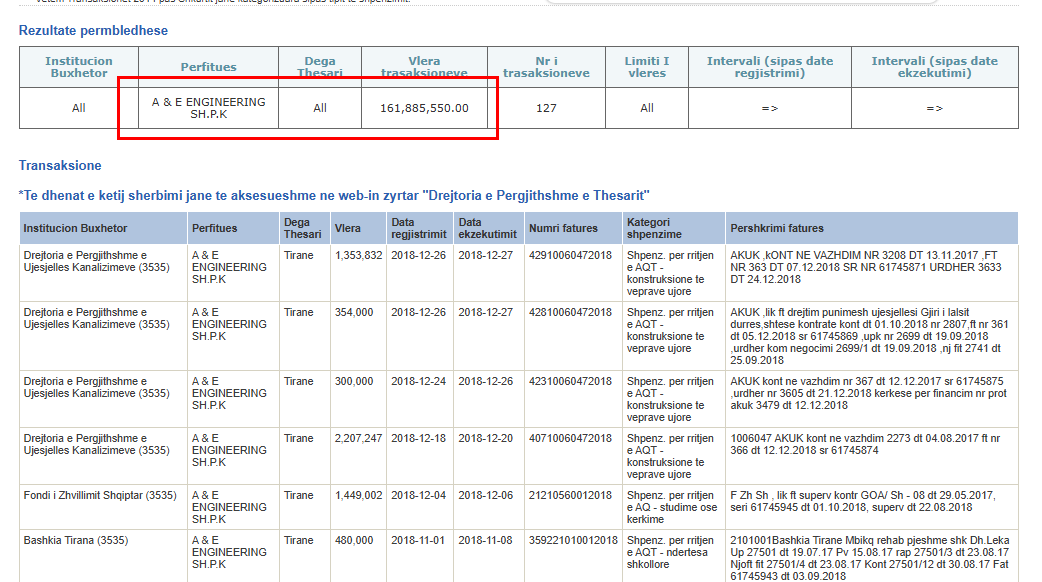Click the 'Intervali (sipas date regjistrimi)' header
The height and width of the screenshot is (582, 1042).
pos(769,67)
